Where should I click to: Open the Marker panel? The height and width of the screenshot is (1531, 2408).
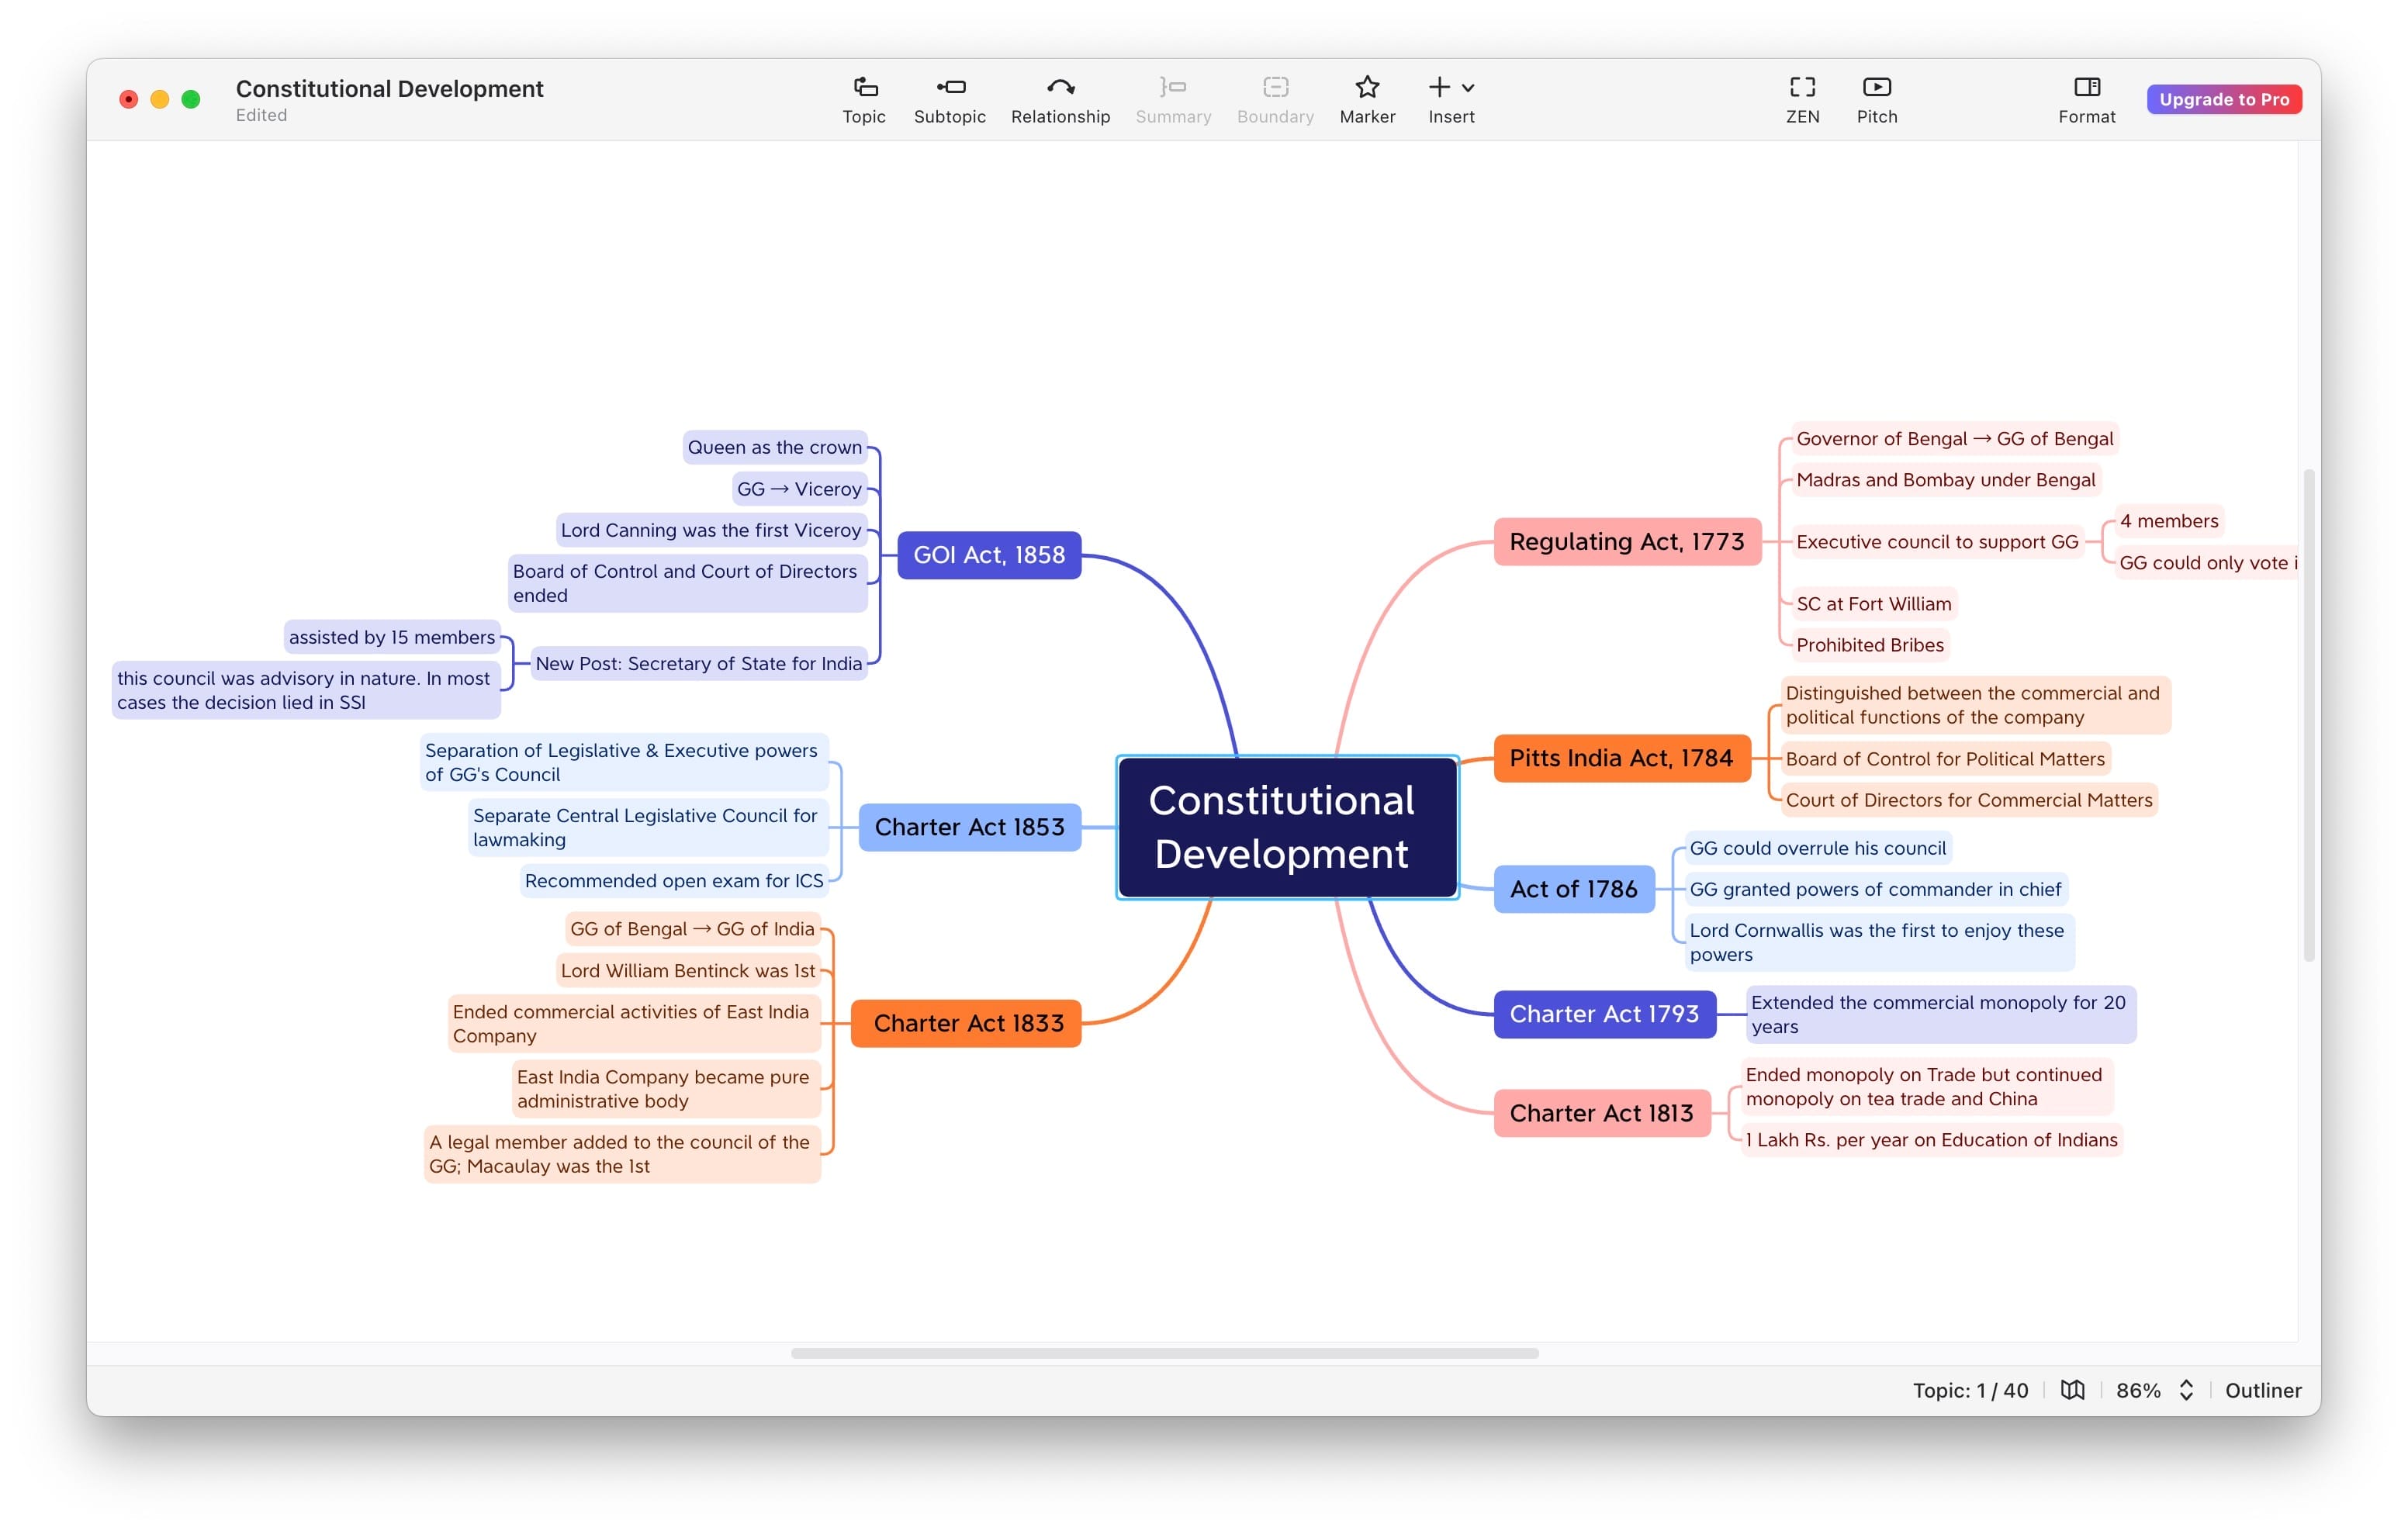click(x=1366, y=97)
